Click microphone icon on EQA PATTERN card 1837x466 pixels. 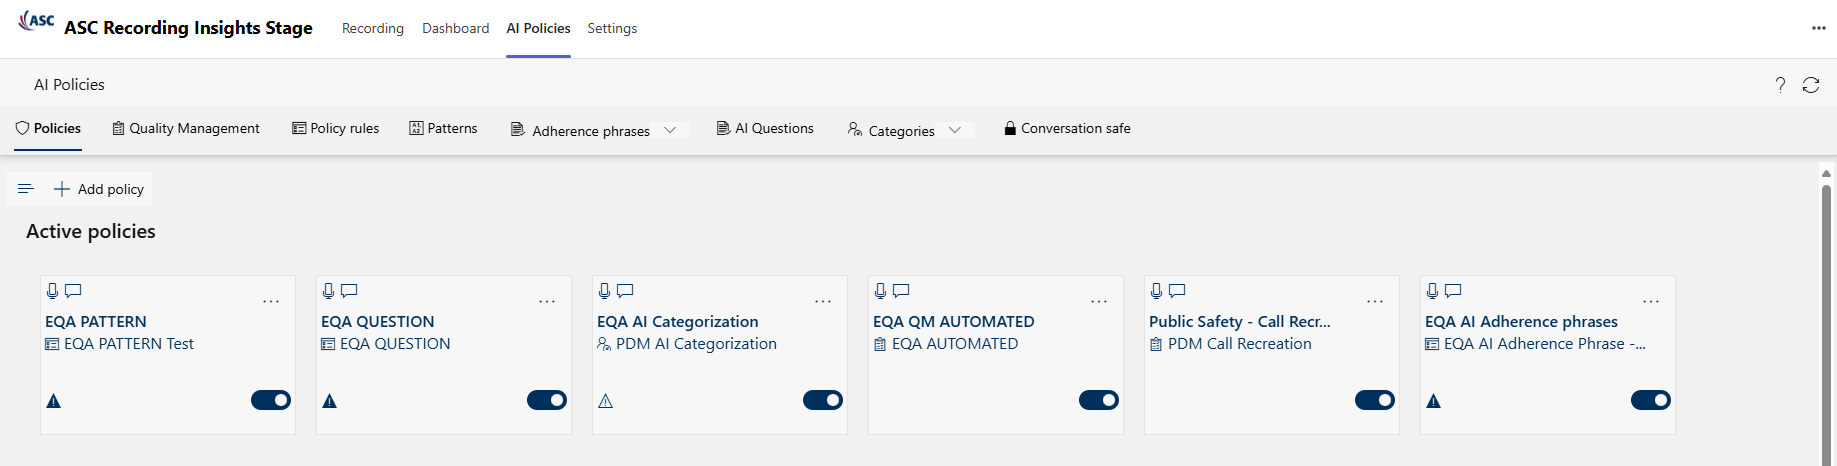pyautogui.click(x=53, y=291)
